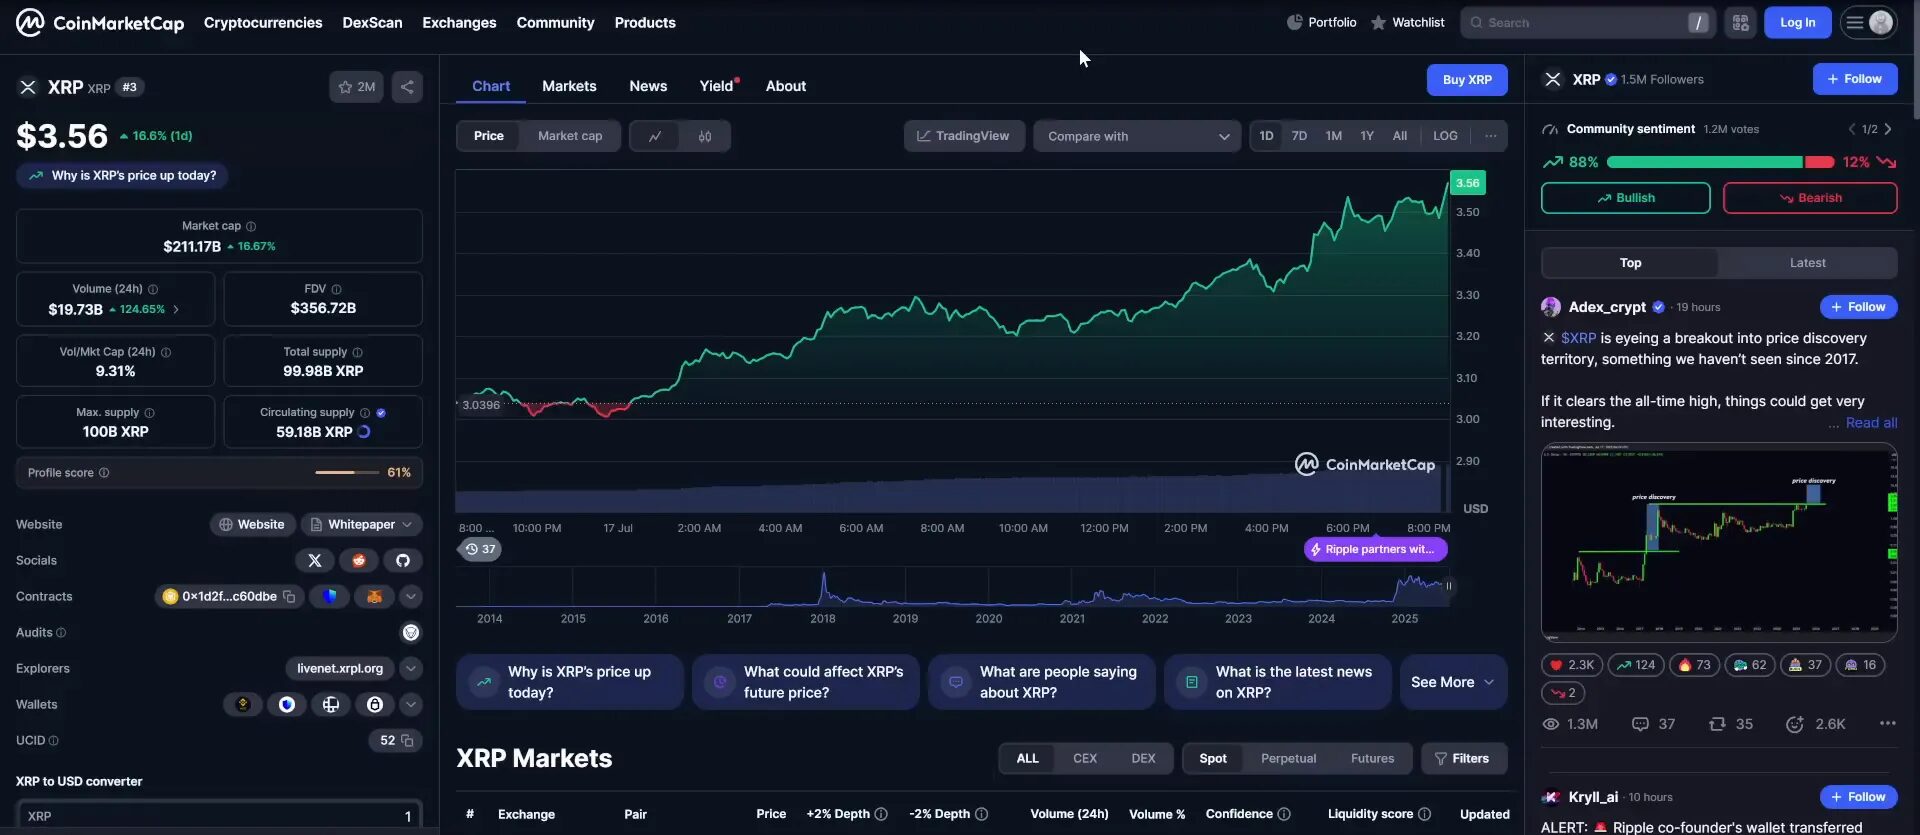The image size is (1920, 835).
Task: Click the Buy XRP button
Action: [x=1466, y=80]
